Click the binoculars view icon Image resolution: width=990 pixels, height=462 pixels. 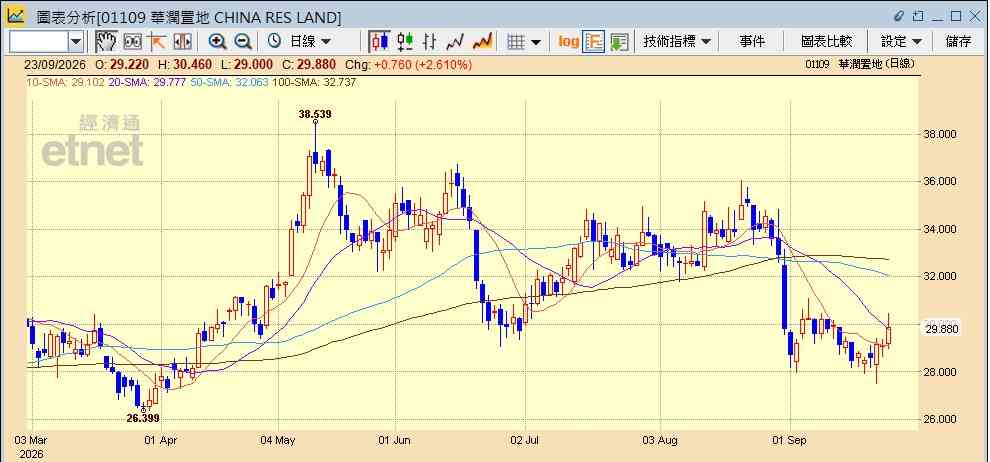[x=133, y=42]
